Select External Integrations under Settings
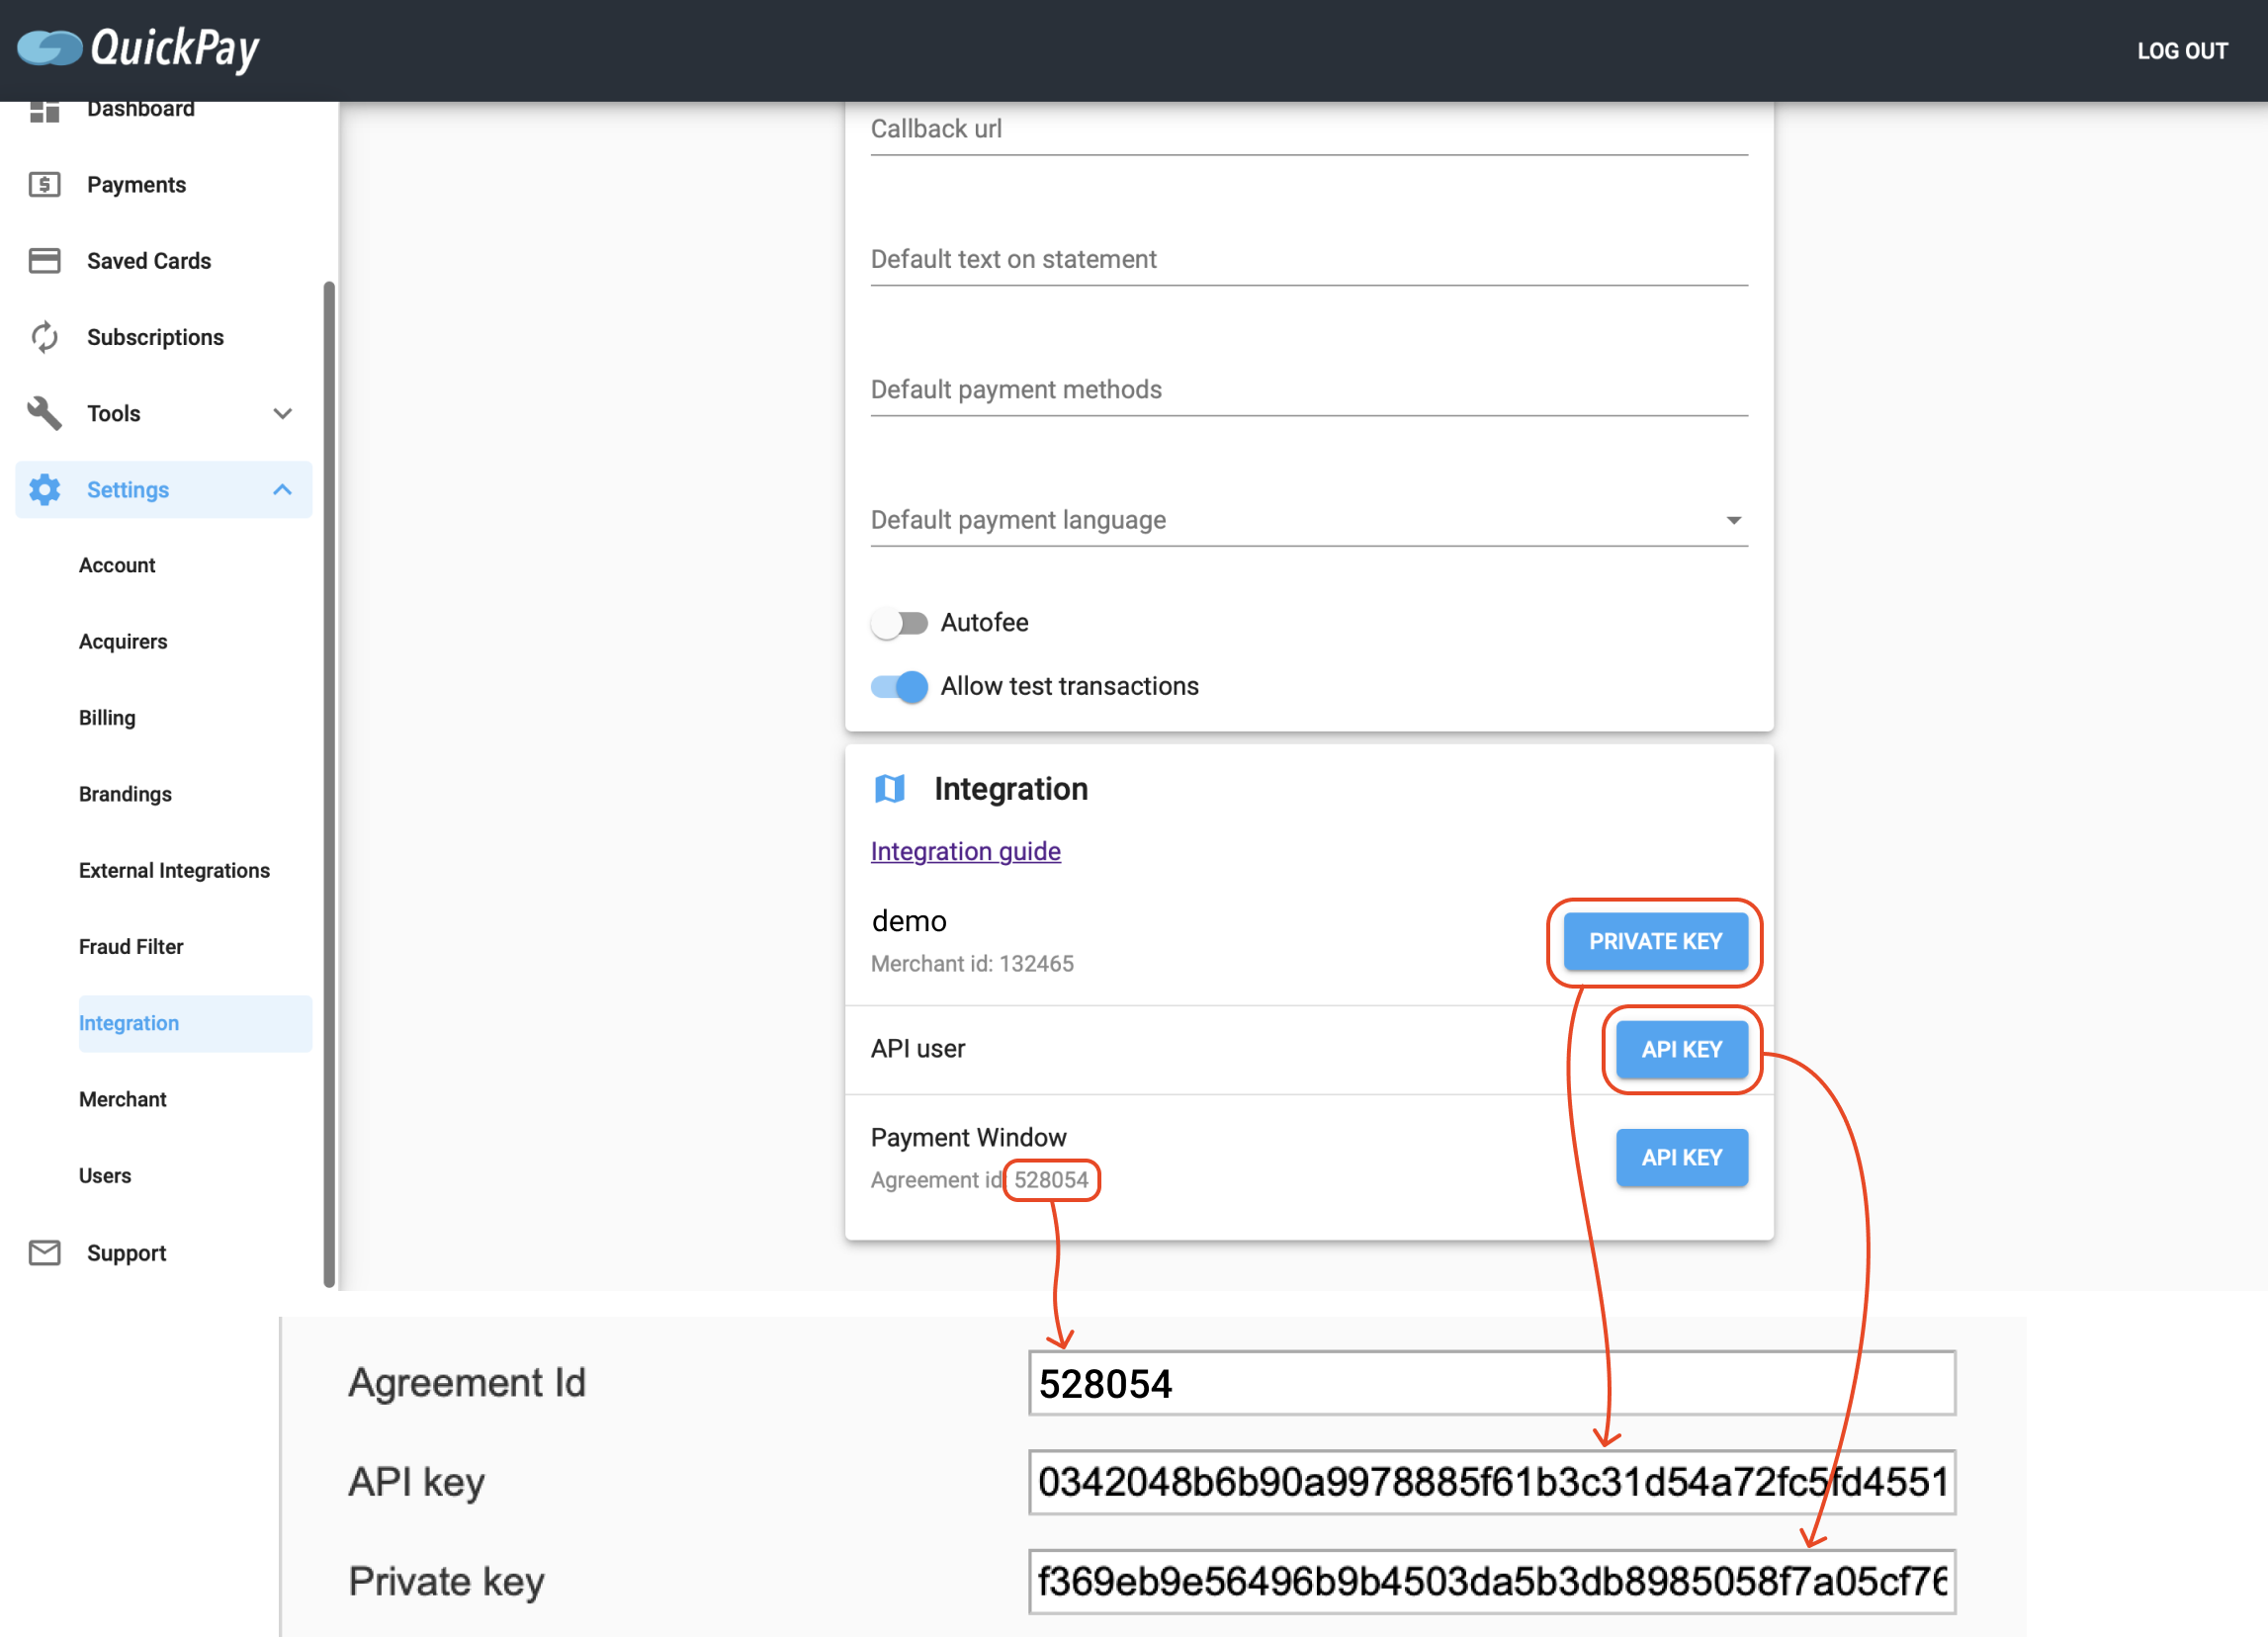Screen dimensions: 2268x1637 [x=174, y=870]
